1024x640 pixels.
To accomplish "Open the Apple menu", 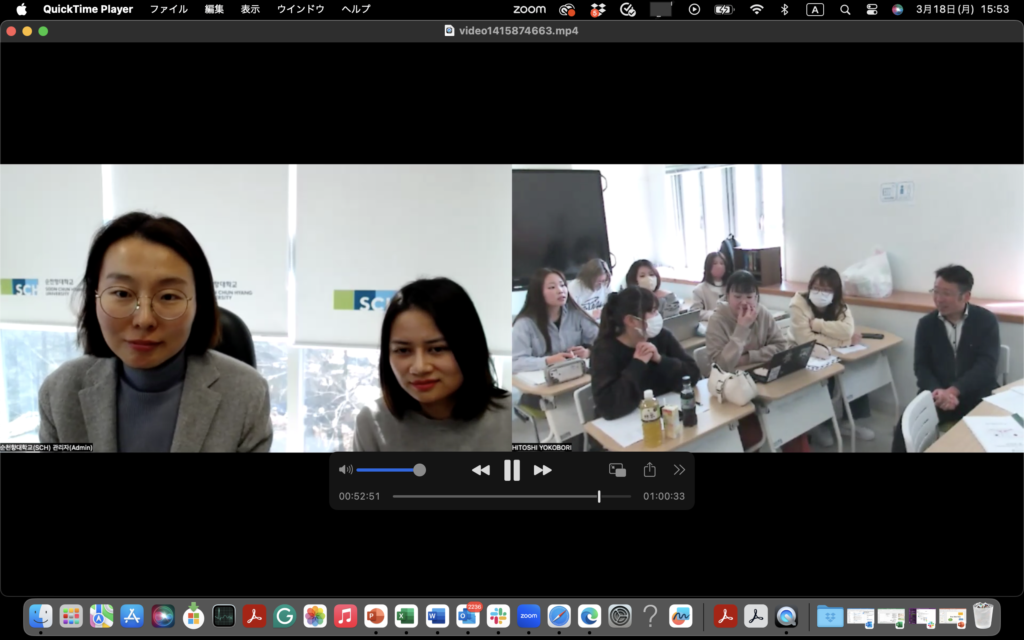I will (x=21, y=9).
